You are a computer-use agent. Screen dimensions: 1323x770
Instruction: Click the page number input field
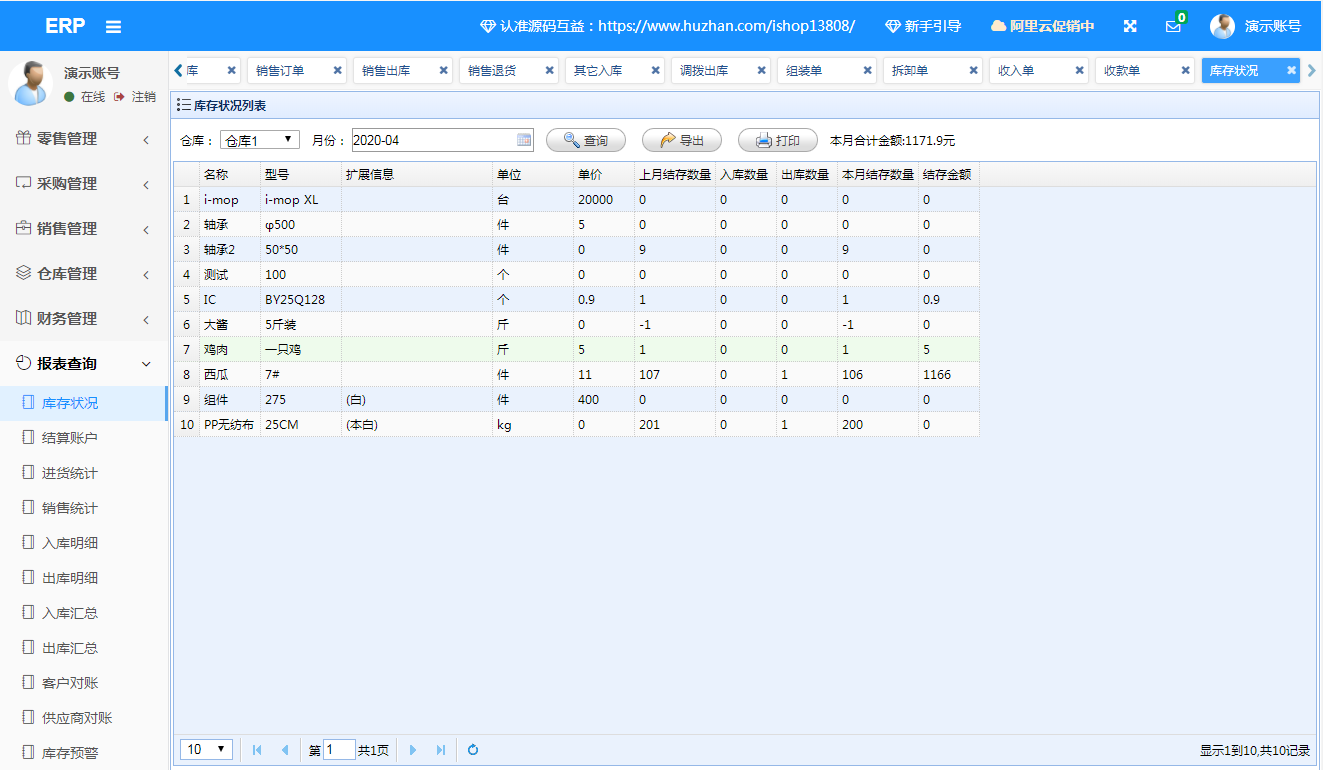click(340, 750)
